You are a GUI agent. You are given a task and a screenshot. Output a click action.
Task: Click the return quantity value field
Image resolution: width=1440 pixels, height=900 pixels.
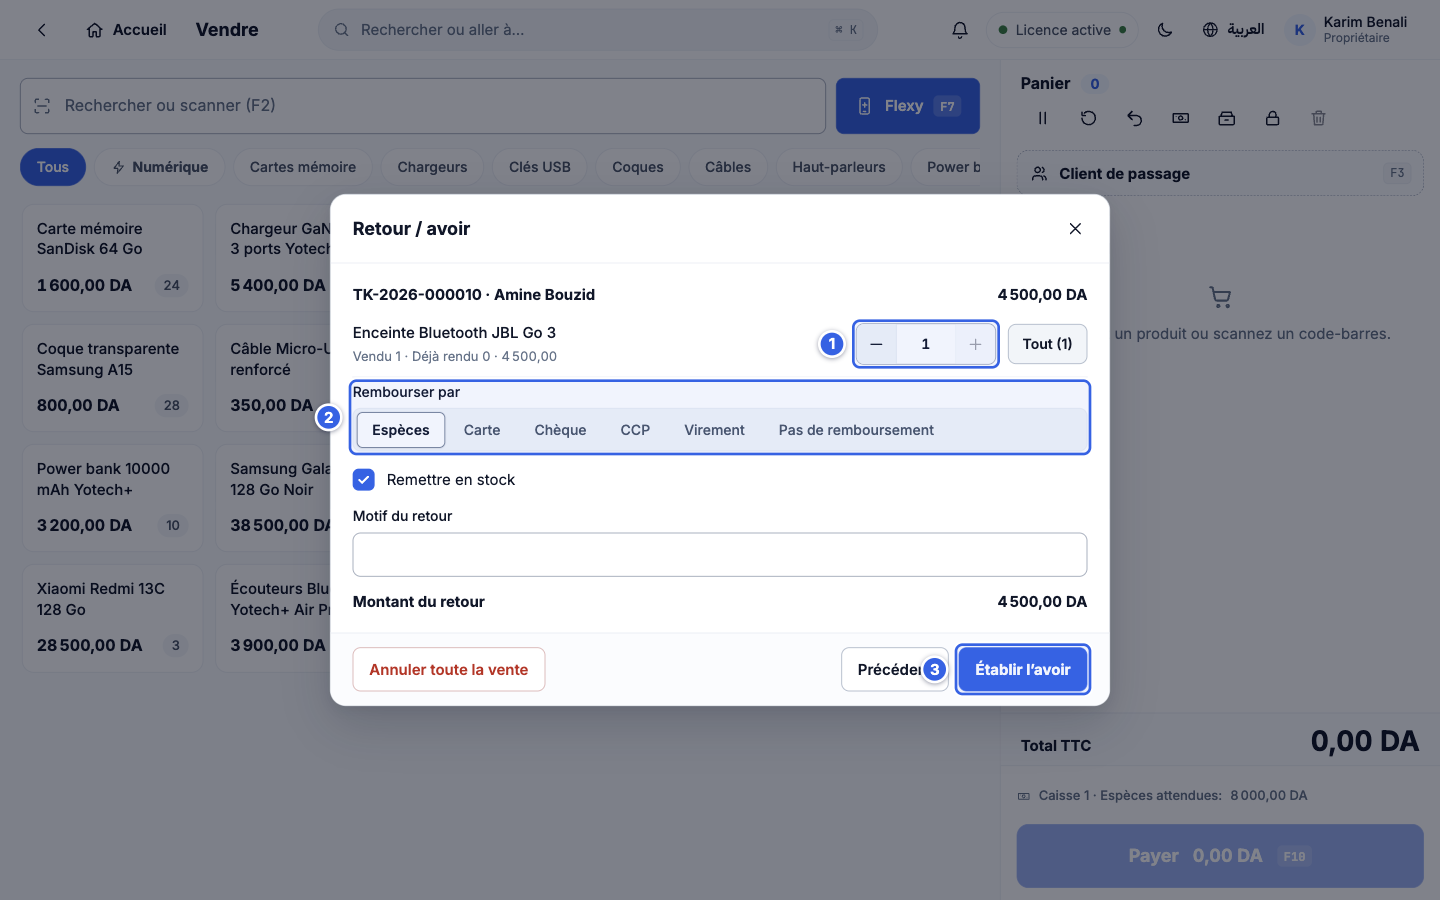925,344
